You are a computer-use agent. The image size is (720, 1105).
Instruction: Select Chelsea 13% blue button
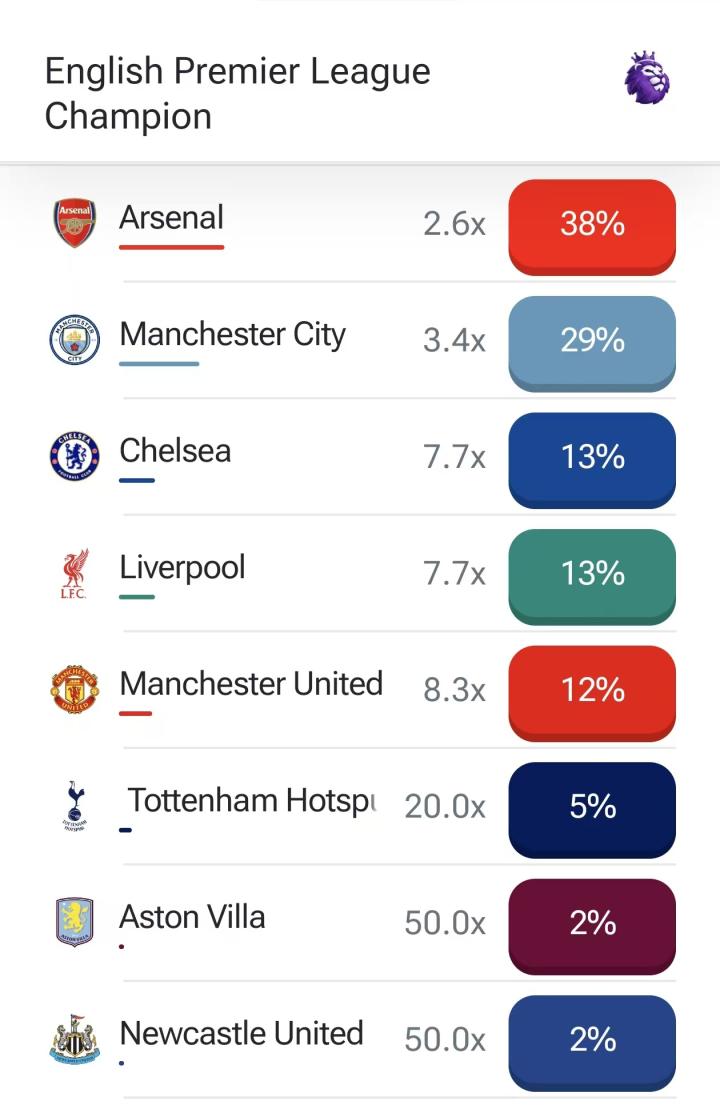pos(592,460)
